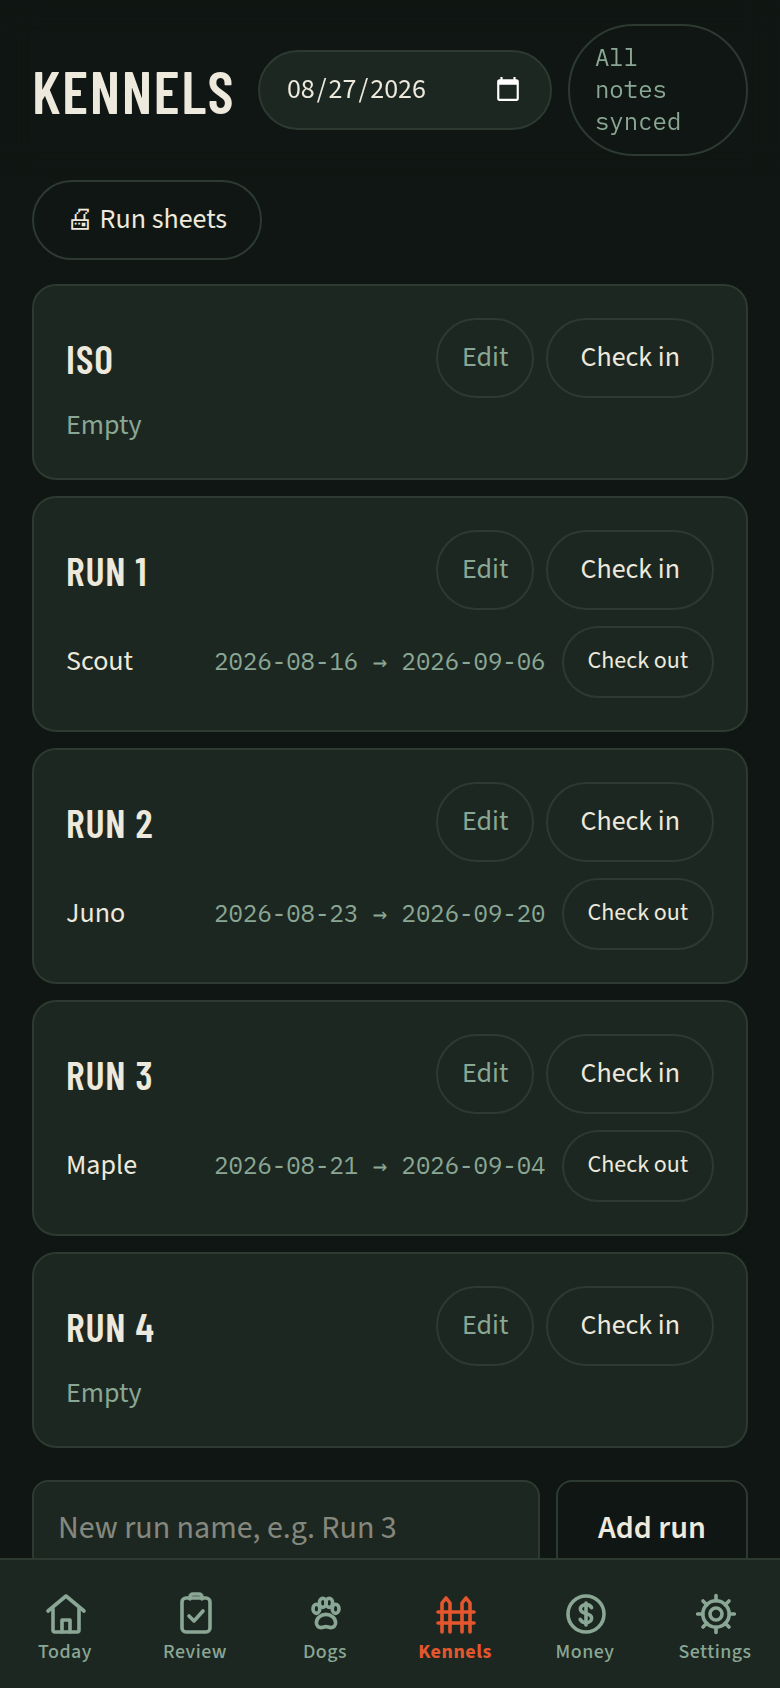
Task: Open the calendar date picker icon
Action: pyautogui.click(x=508, y=90)
